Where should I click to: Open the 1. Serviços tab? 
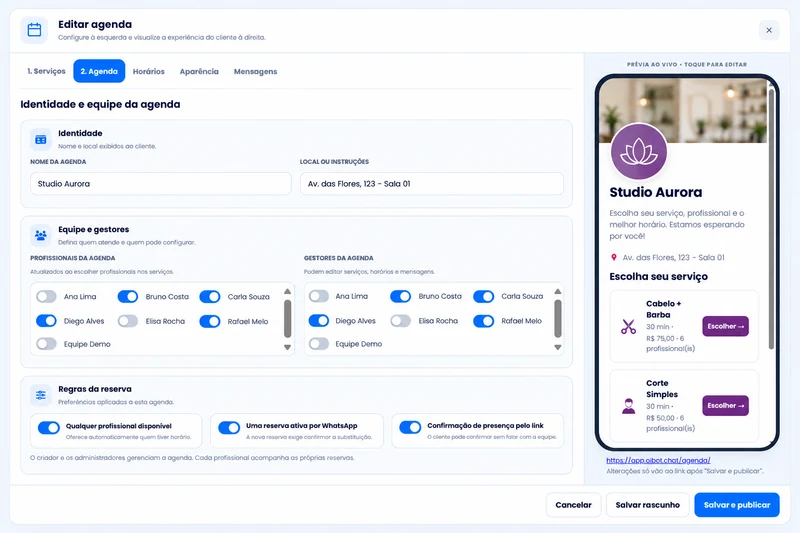[46, 71]
